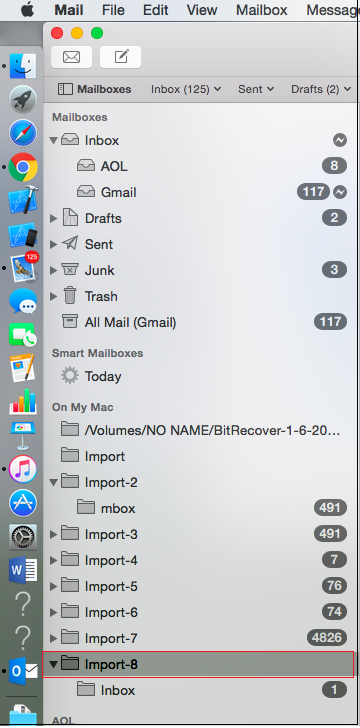Screen dimensions: 360x728
Task: Open the Mailbox menu
Action: (262, 10)
